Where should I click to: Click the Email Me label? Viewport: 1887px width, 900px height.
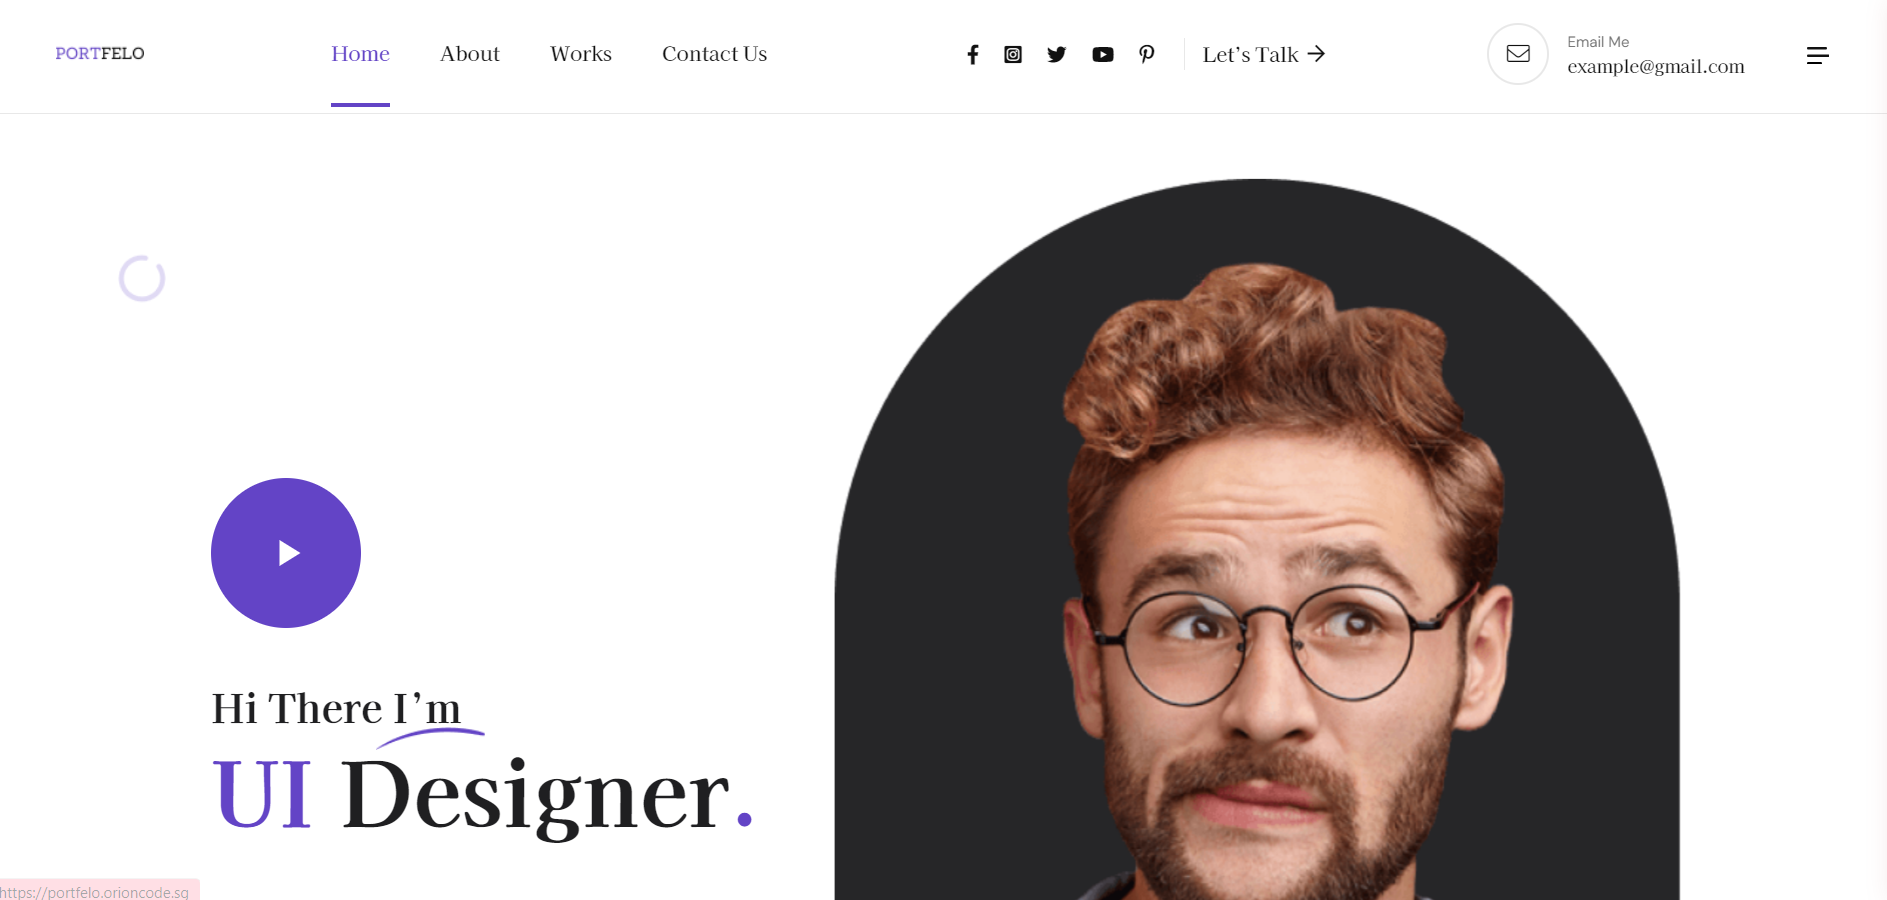[x=1598, y=42]
